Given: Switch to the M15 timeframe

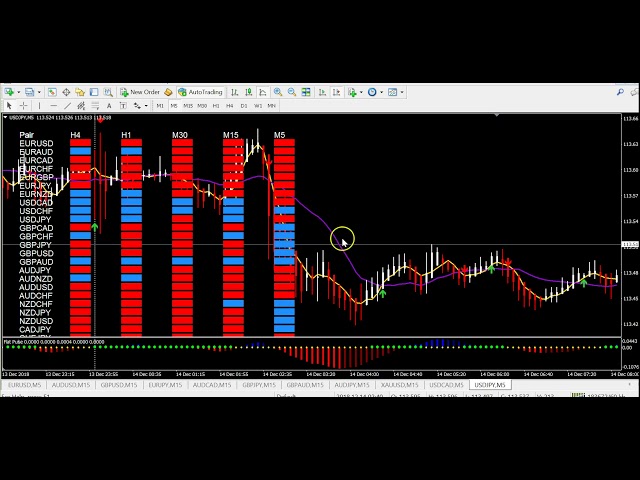Looking at the screenshot, I should tap(188, 105).
